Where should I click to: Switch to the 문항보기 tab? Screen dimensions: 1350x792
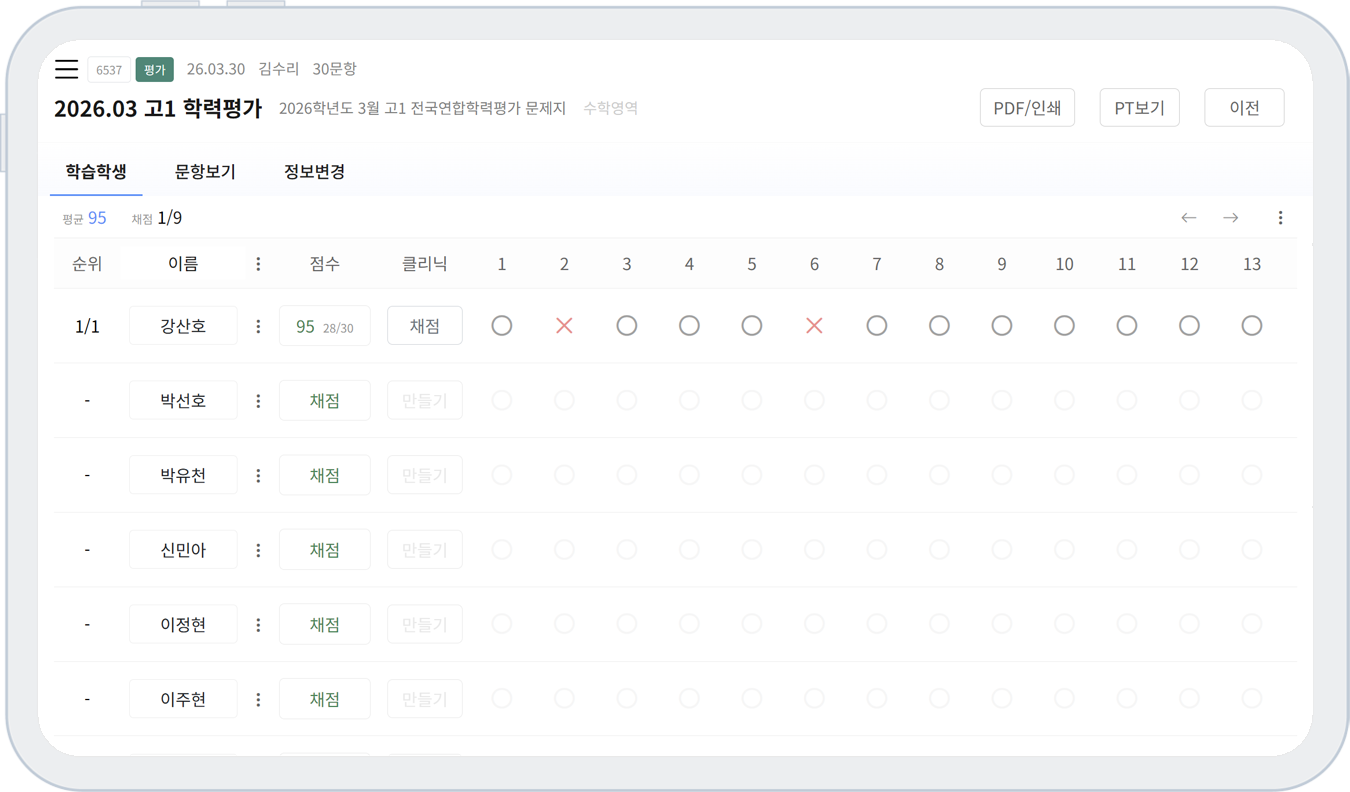pyautogui.click(x=205, y=172)
